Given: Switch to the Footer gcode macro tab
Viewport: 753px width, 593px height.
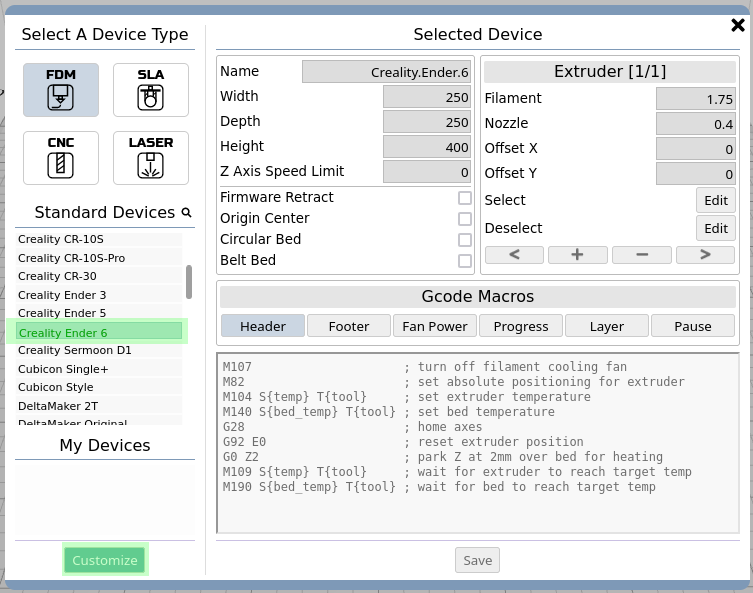Looking at the screenshot, I should [349, 326].
